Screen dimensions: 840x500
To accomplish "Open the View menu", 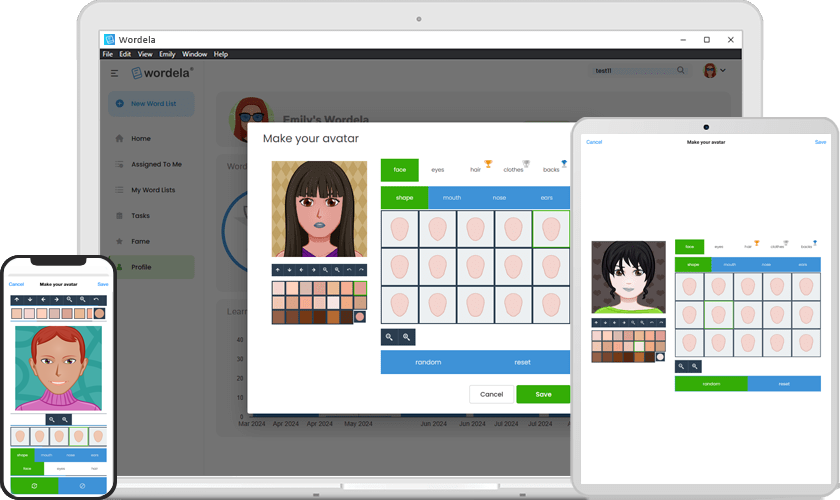I will (x=145, y=54).
